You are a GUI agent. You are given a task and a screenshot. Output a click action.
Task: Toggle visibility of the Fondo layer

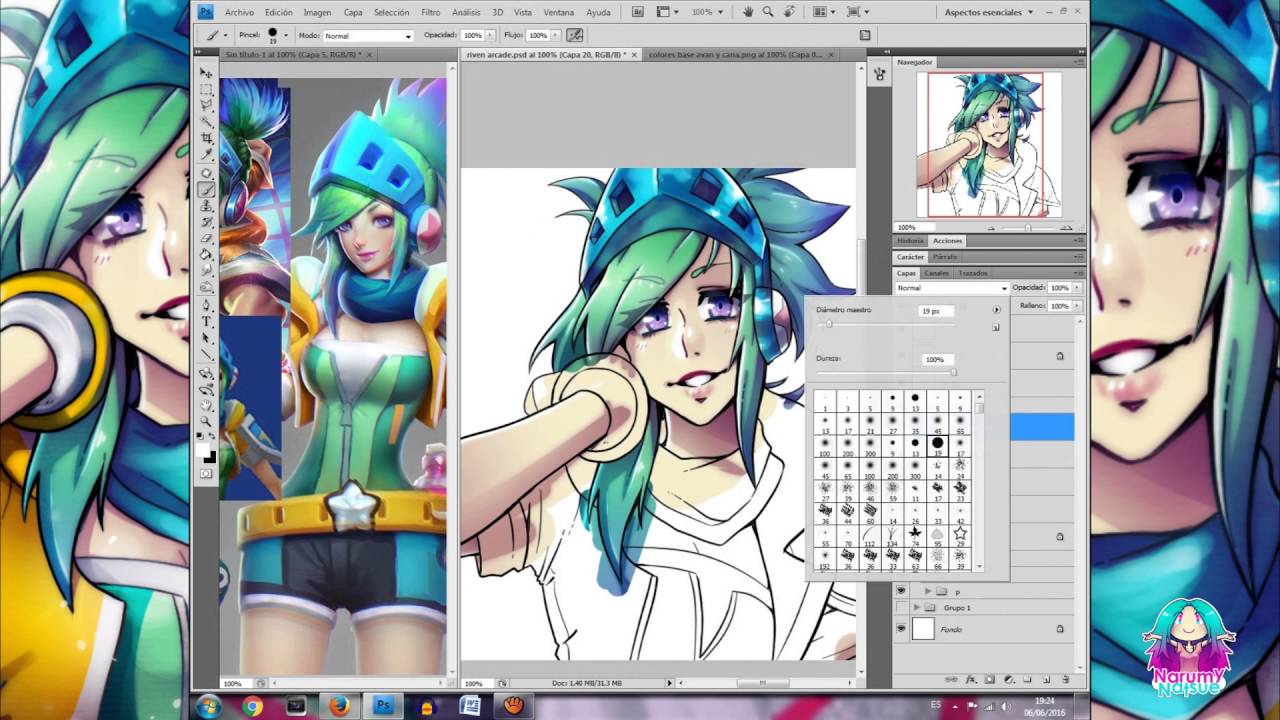click(901, 629)
